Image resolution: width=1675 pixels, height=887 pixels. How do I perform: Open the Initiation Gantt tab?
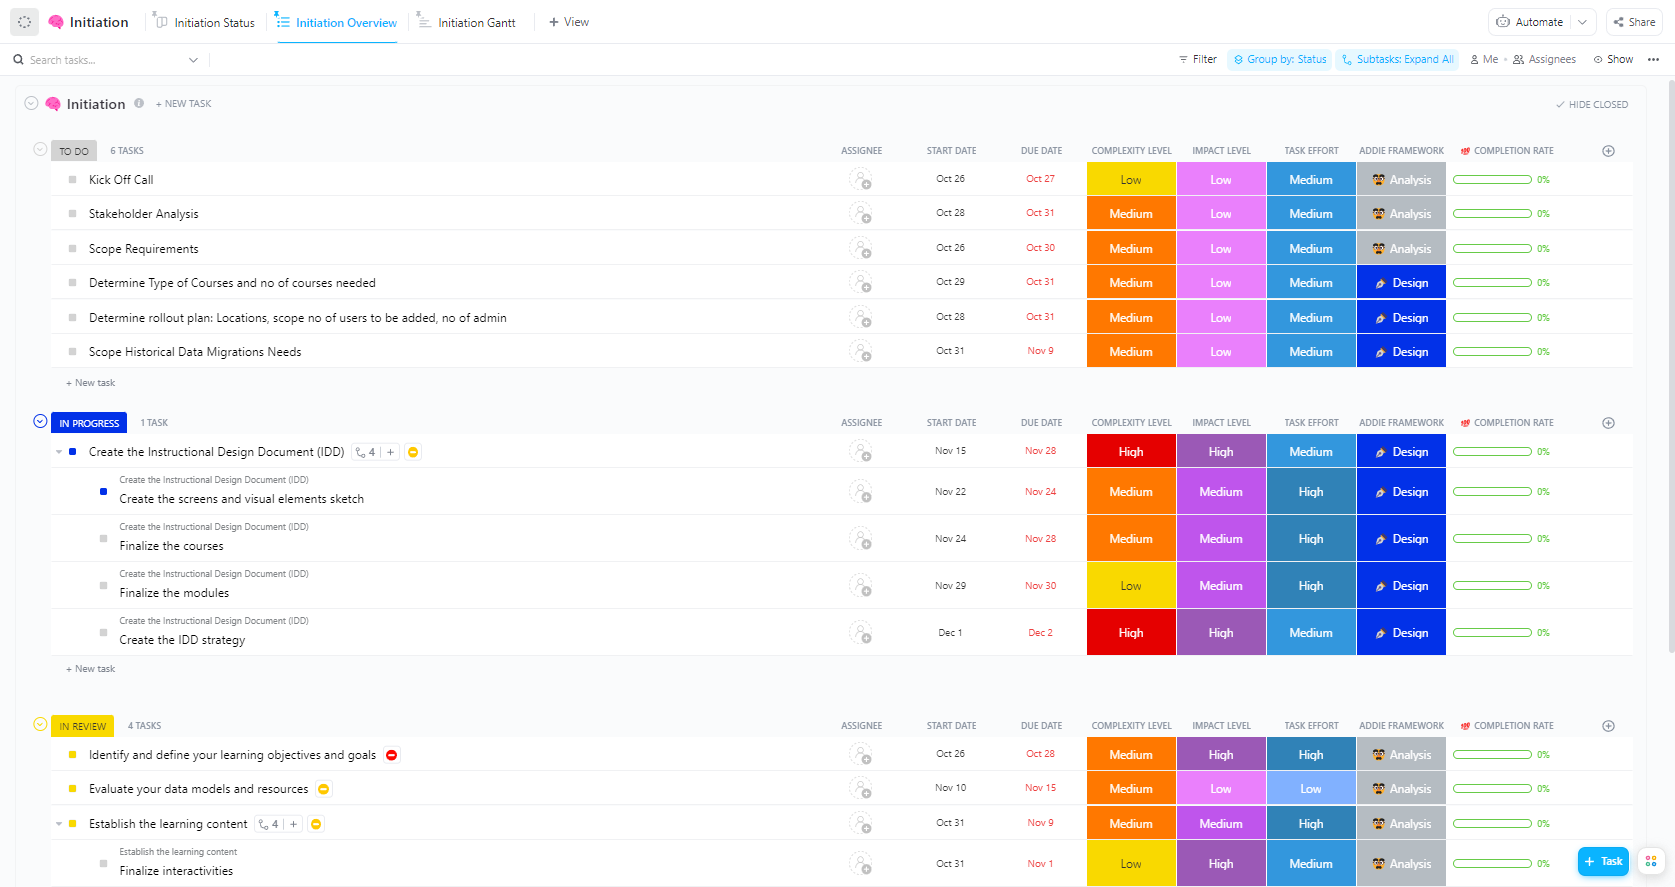pos(466,22)
